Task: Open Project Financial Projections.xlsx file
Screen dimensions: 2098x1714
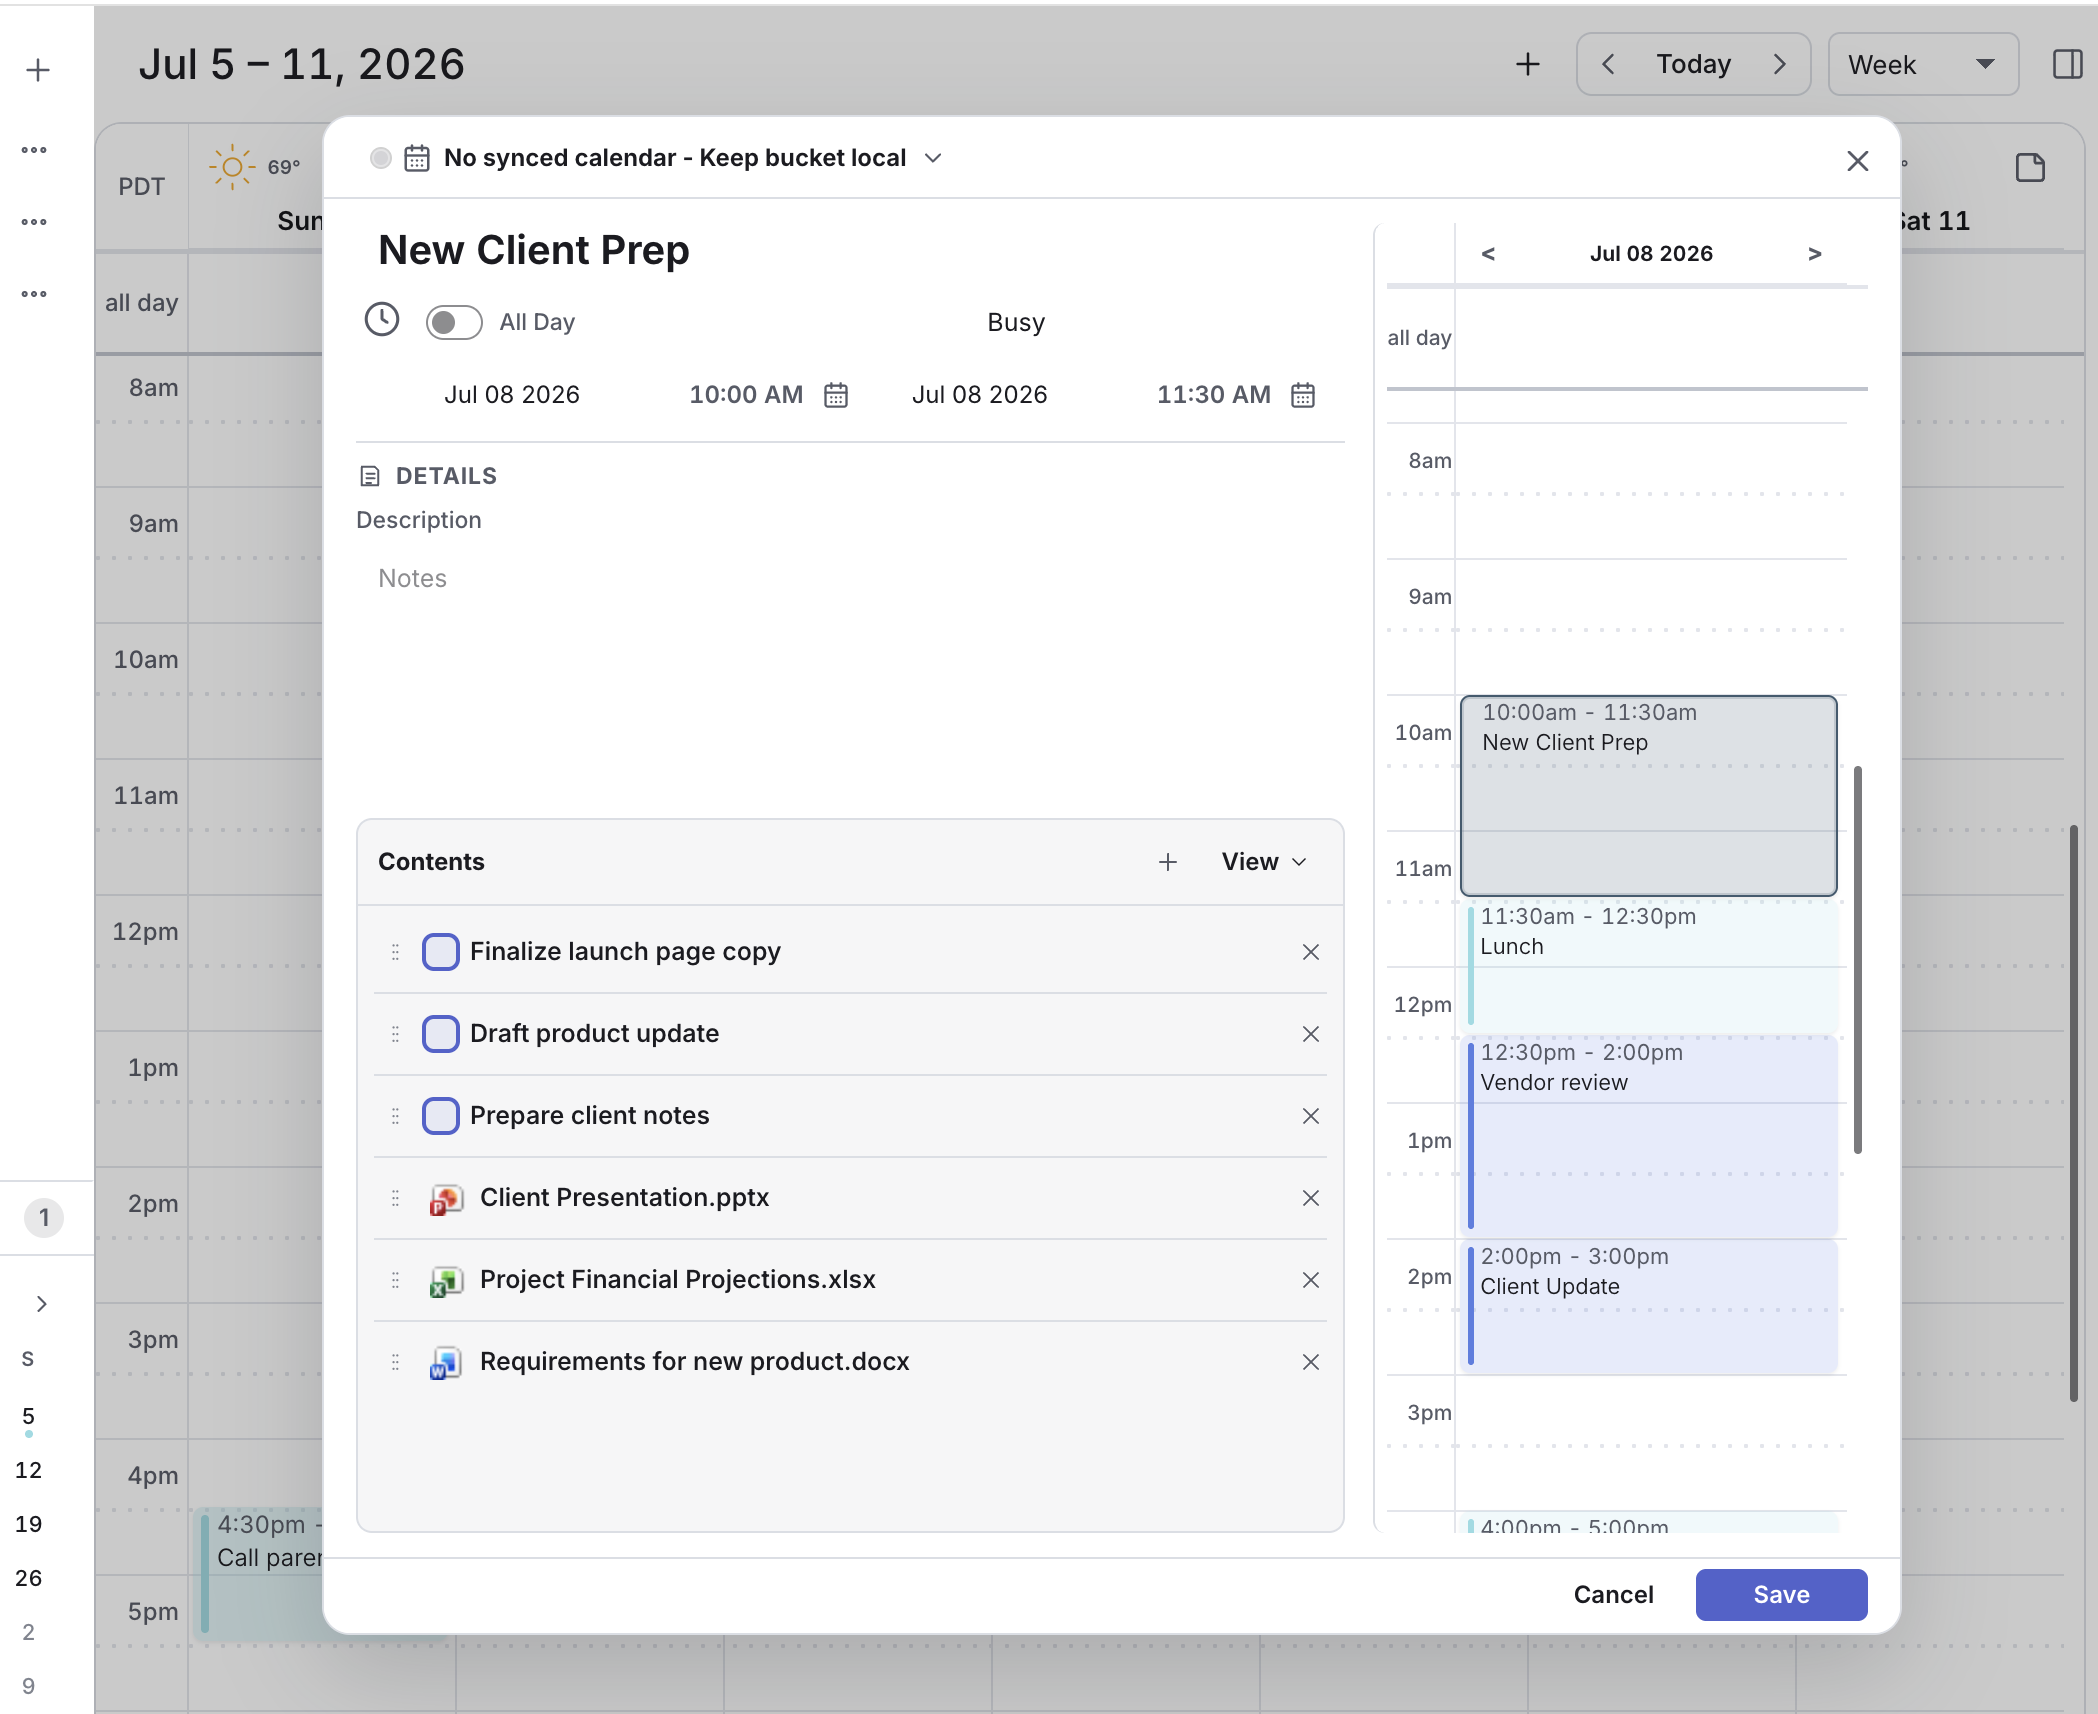Action: [x=677, y=1280]
